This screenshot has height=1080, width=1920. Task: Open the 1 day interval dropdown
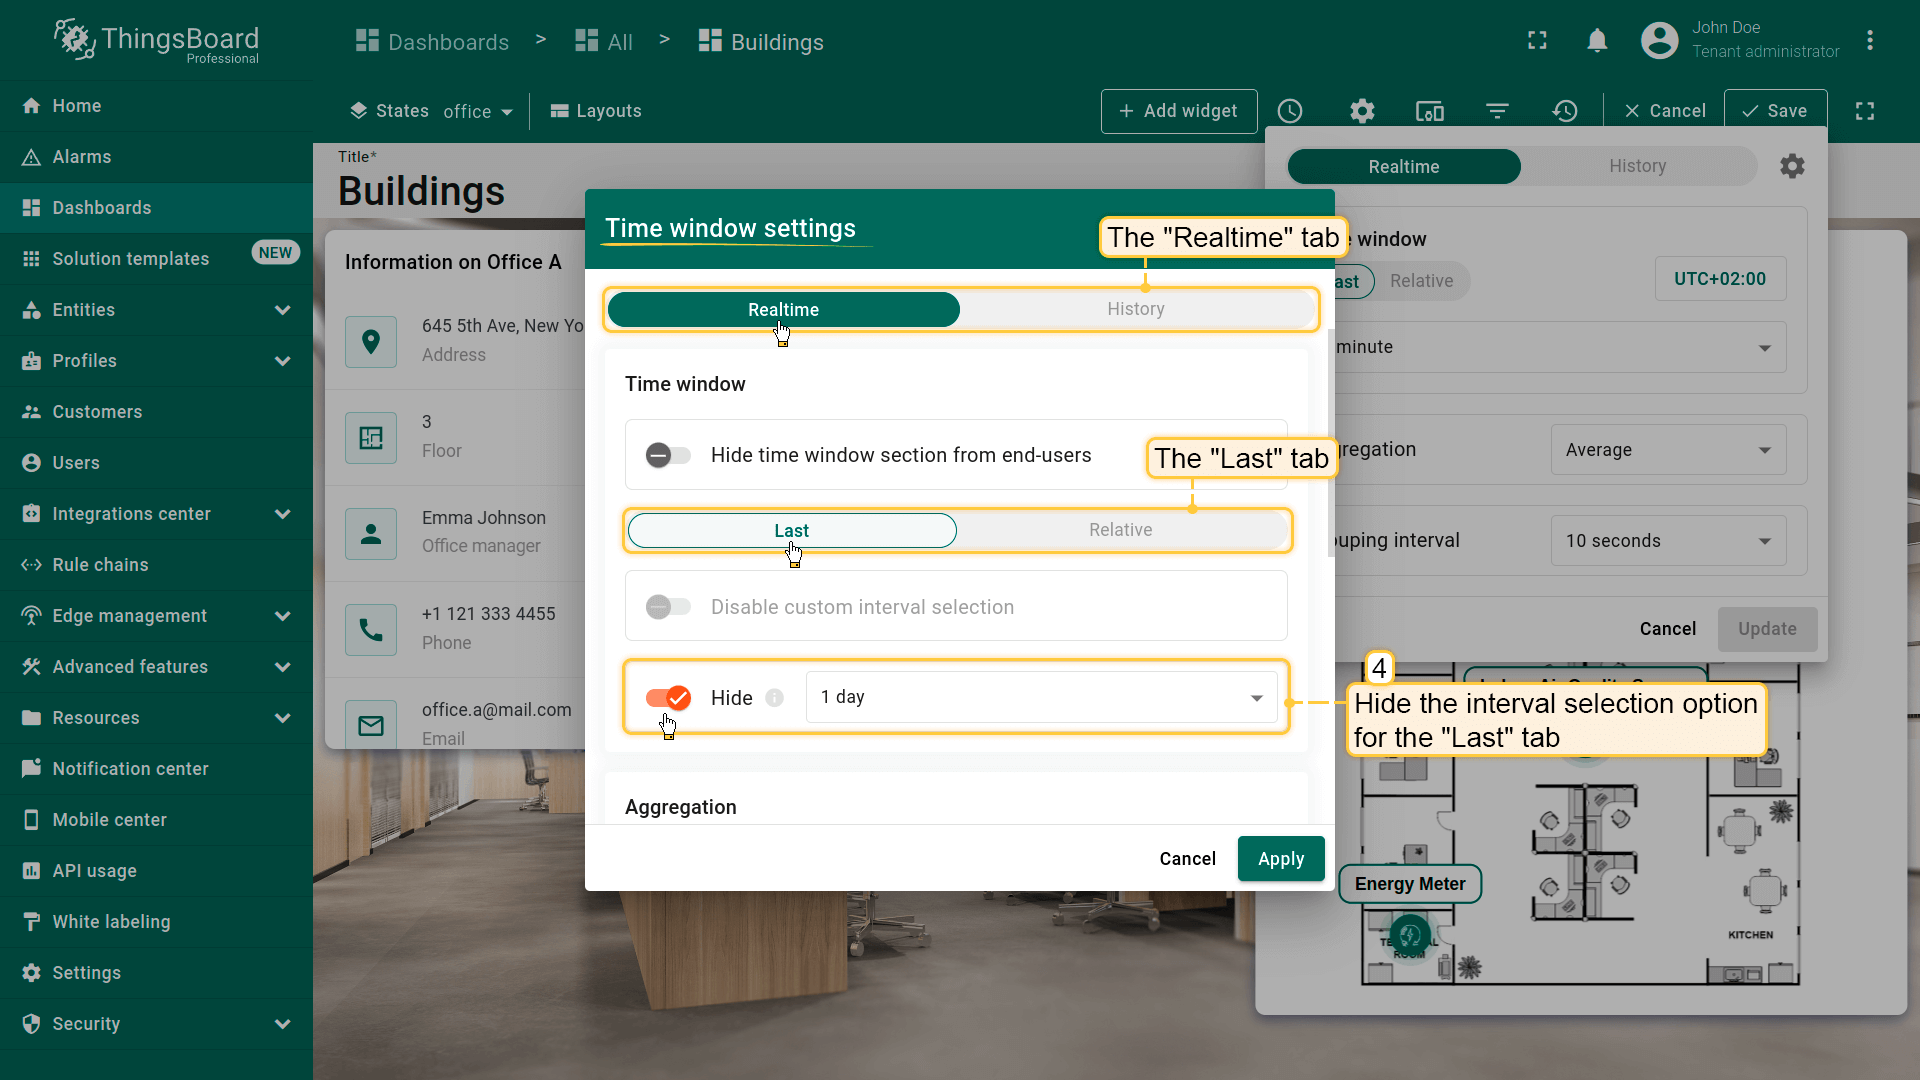click(1041, 697)
